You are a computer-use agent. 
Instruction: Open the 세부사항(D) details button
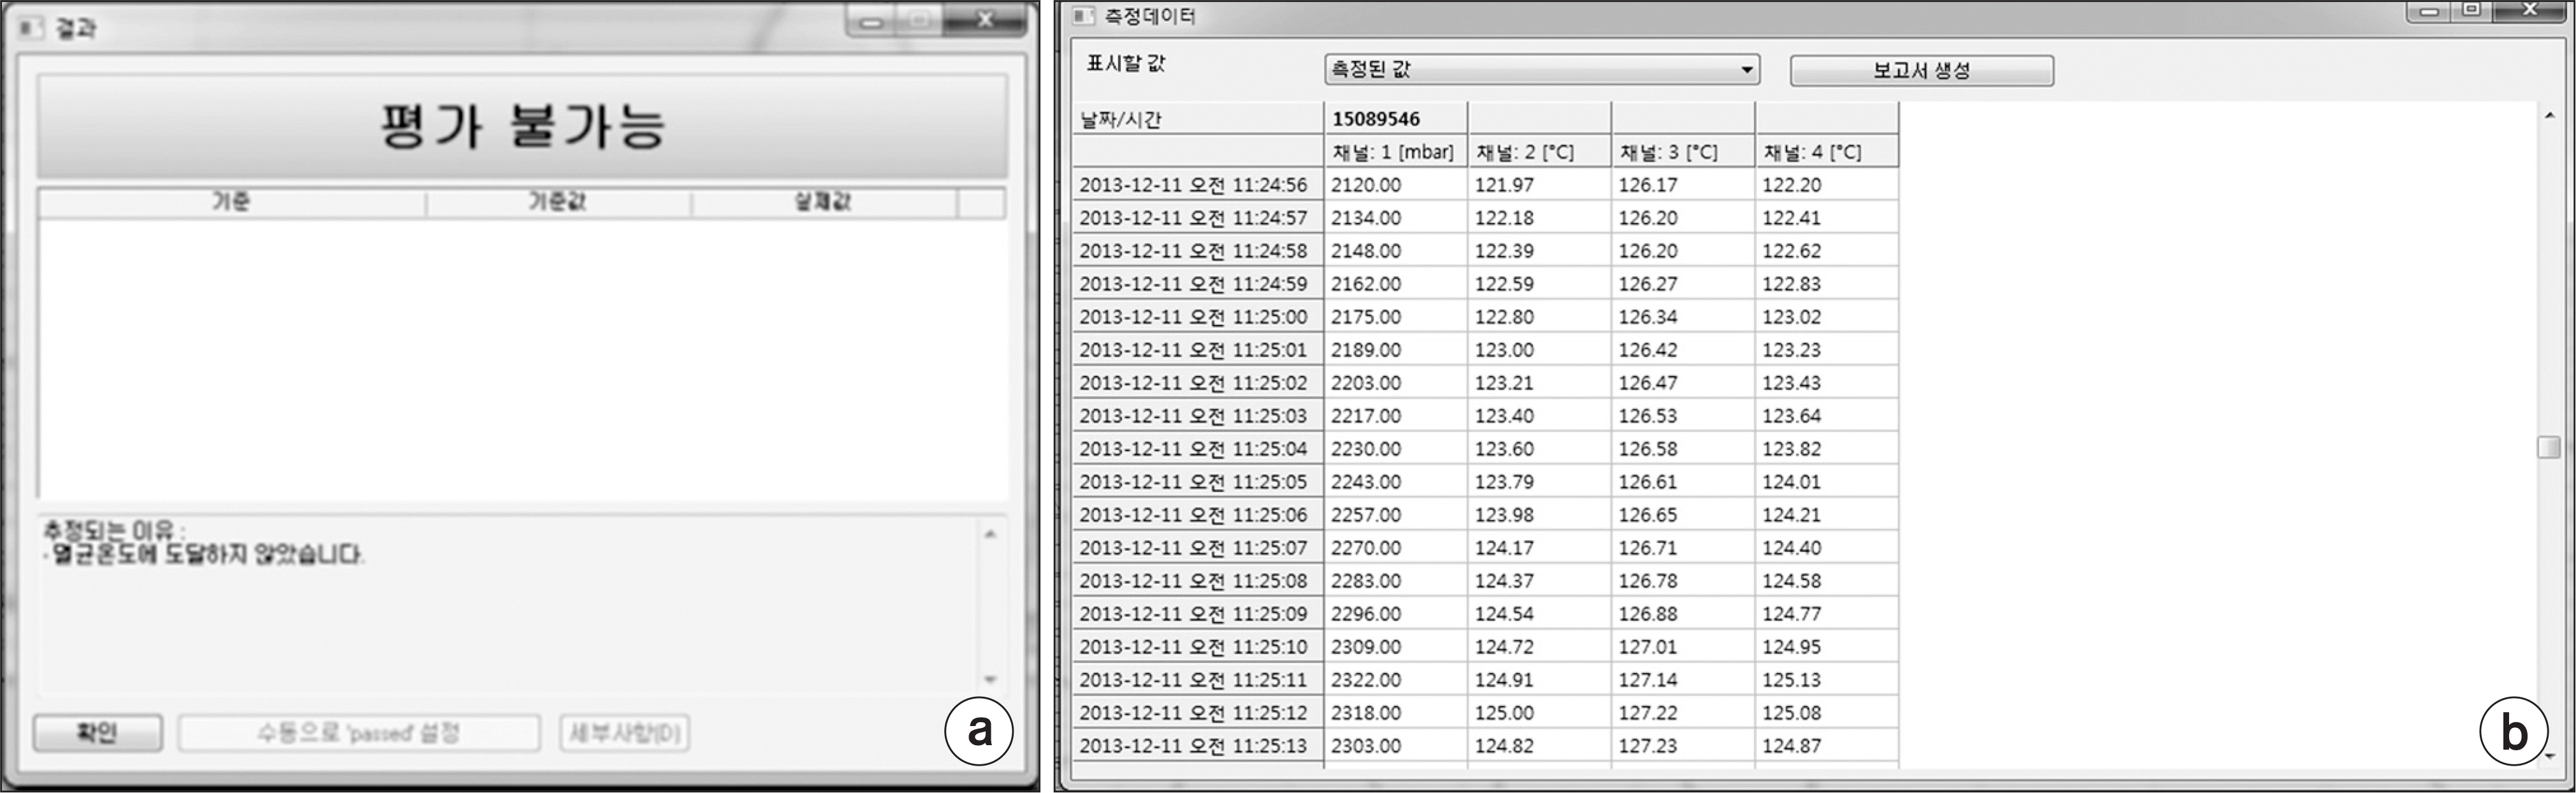click(624, 733)
